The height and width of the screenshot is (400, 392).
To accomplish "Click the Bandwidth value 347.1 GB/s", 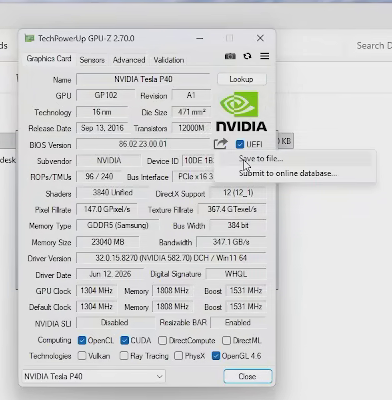I will (x=231, y=242).
